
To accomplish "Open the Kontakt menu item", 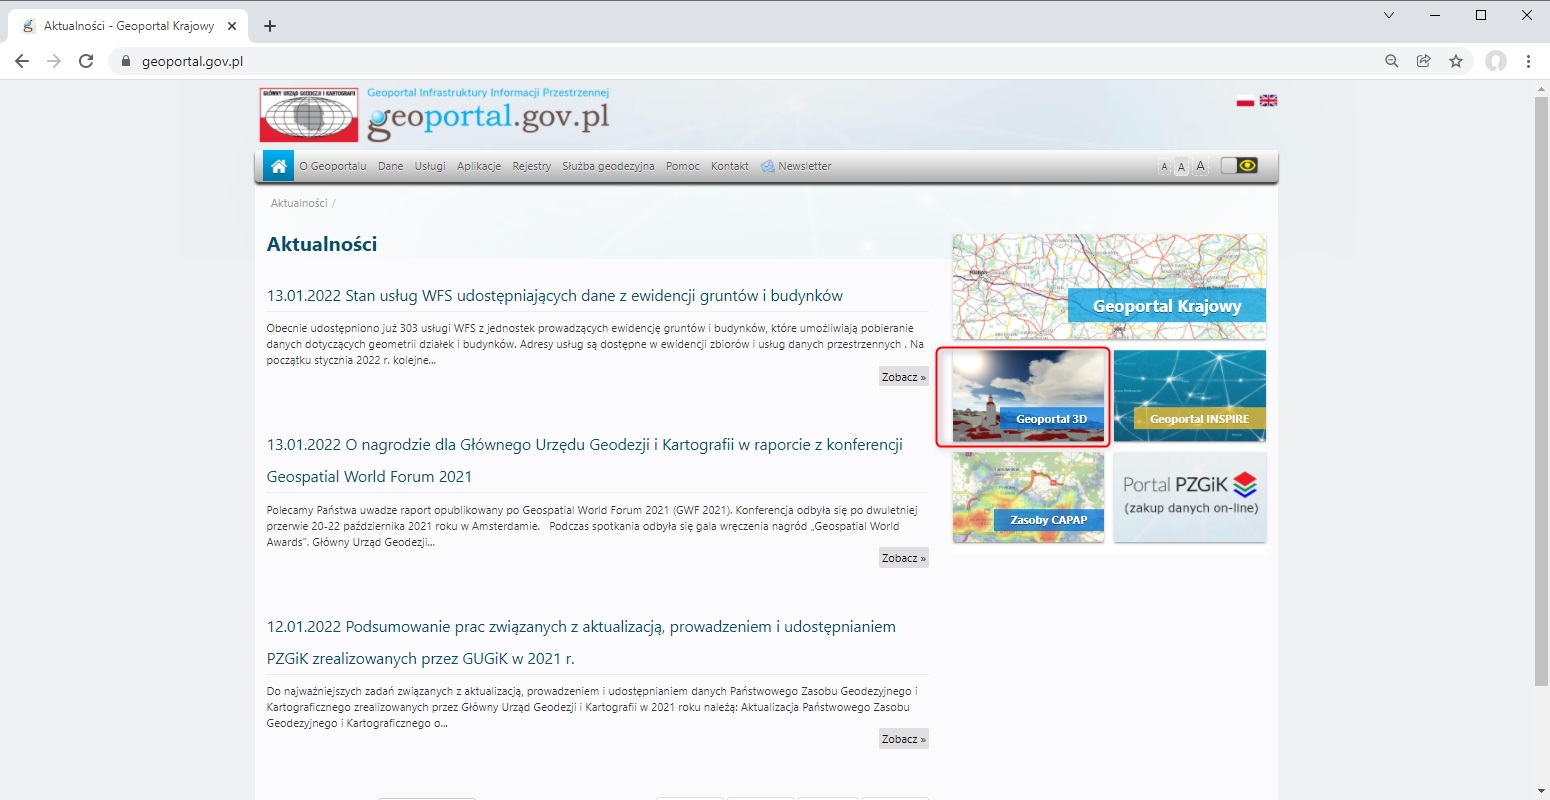I will (730, 166).
